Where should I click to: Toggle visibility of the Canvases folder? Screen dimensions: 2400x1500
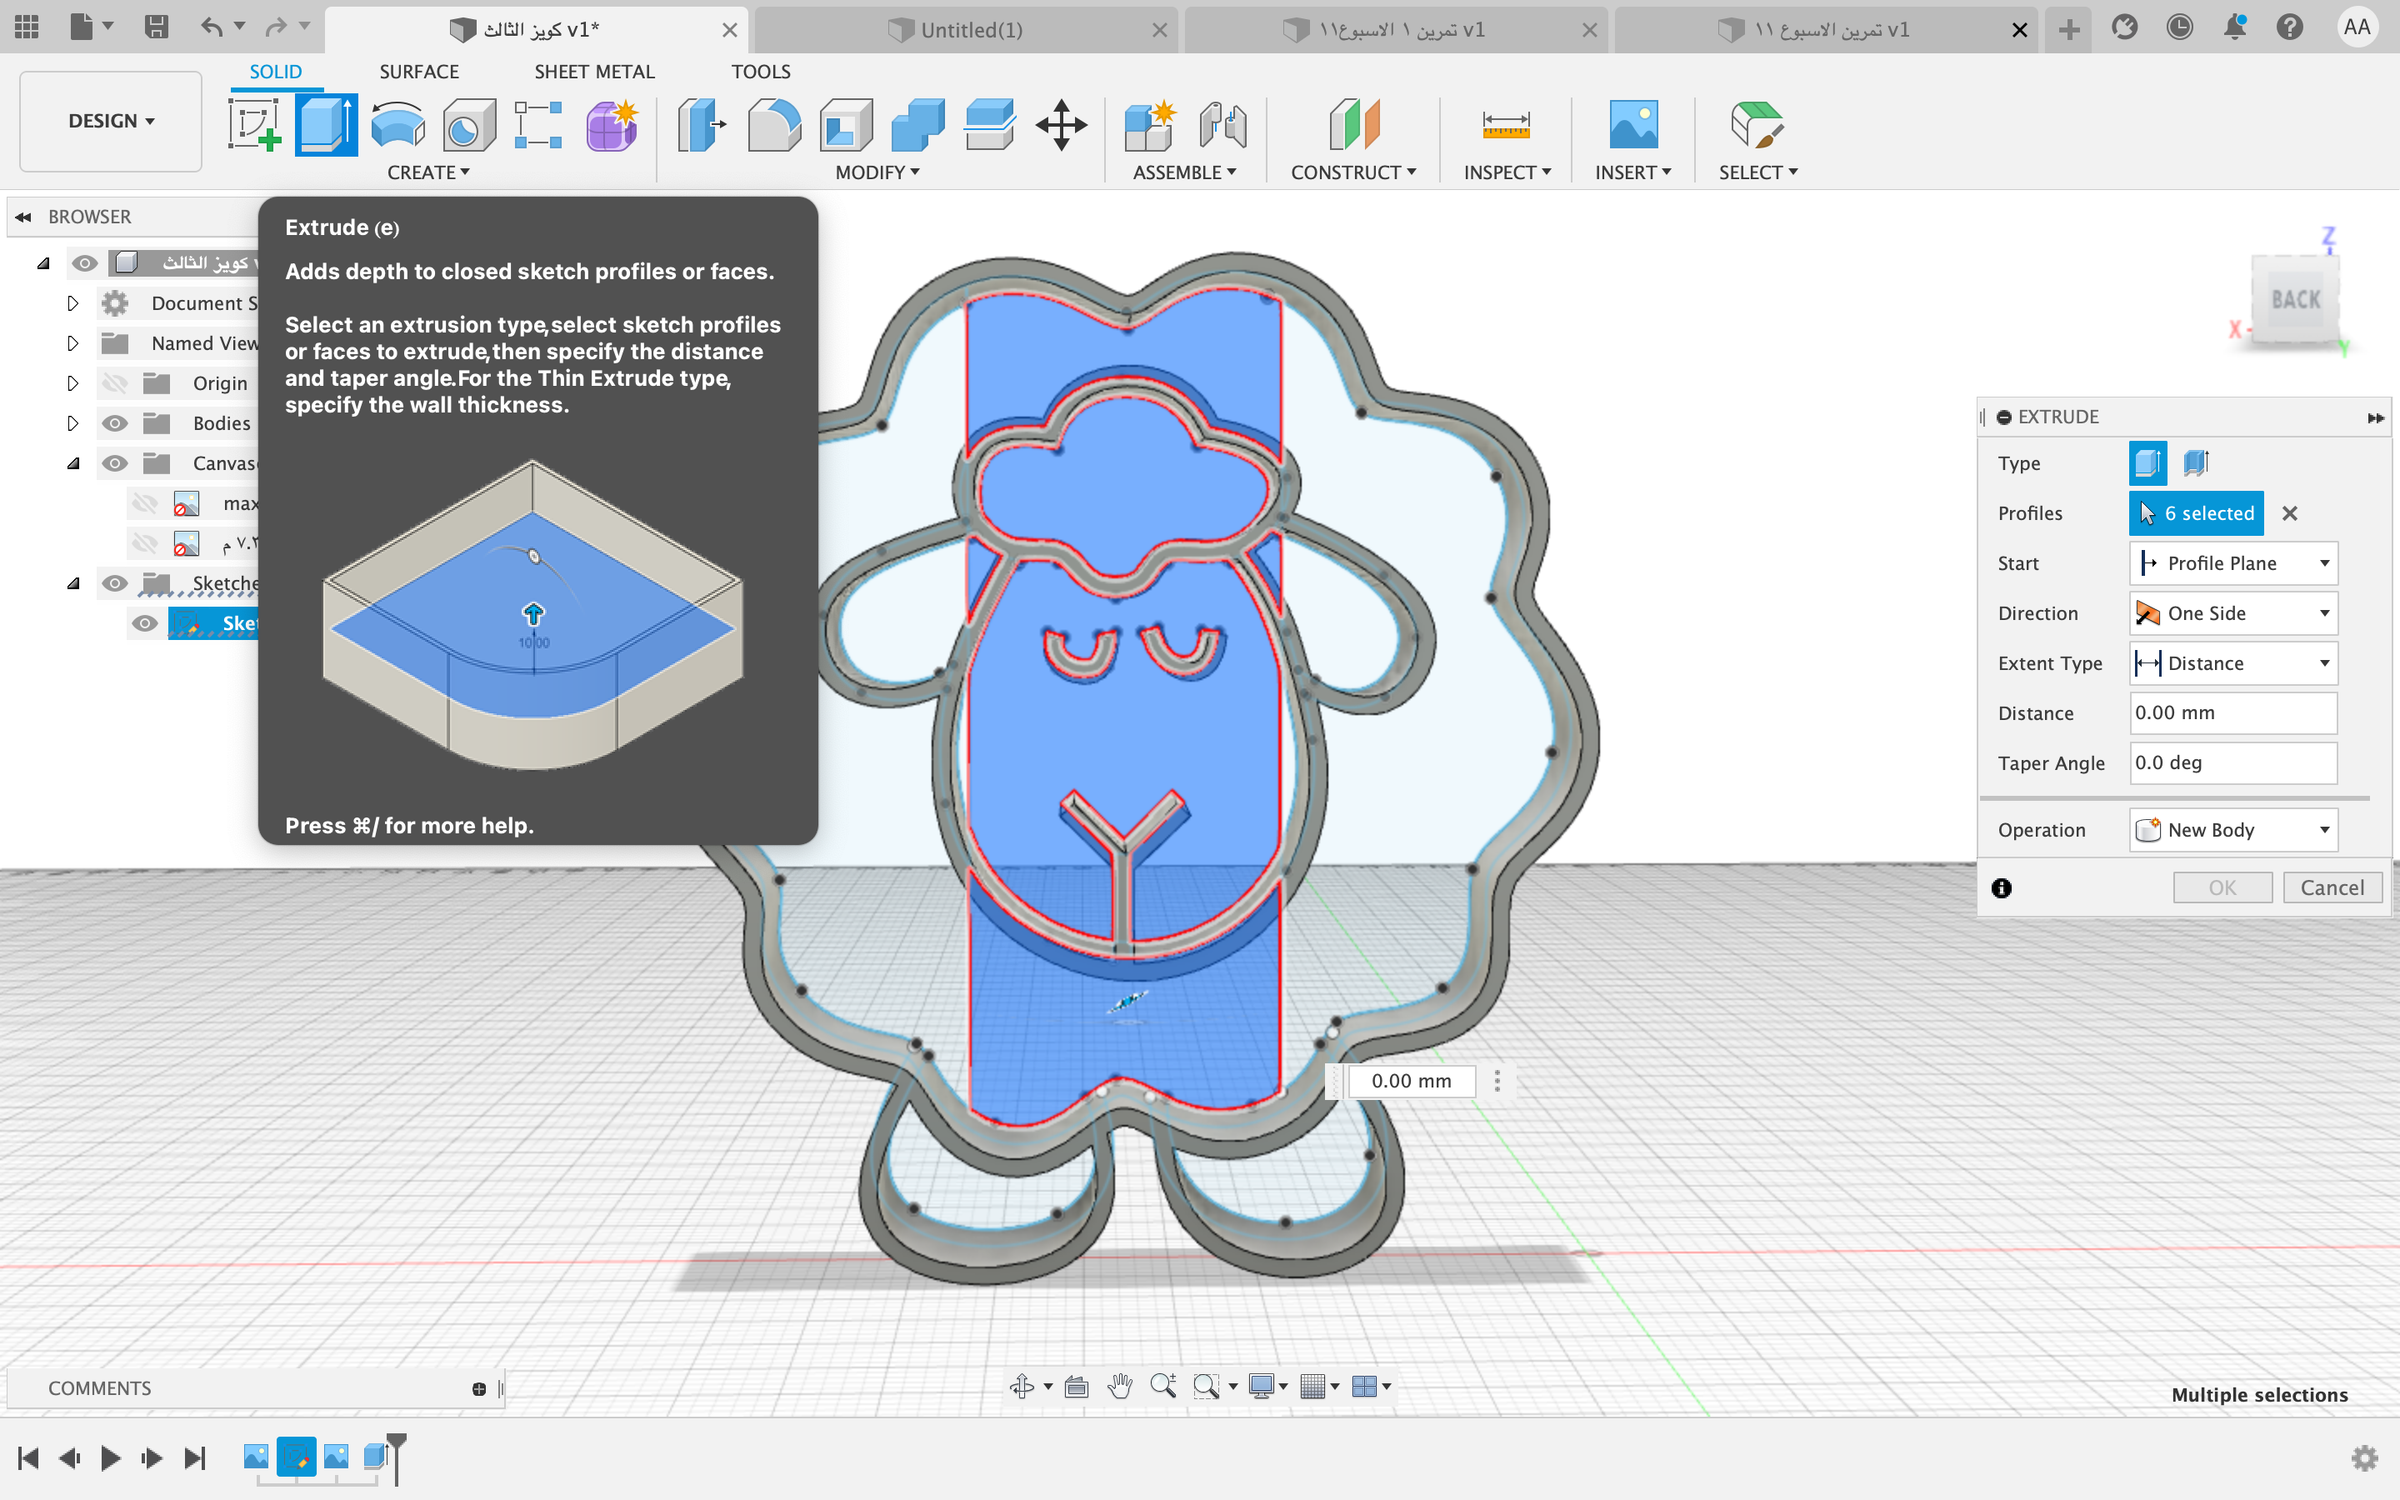[115, 463]
